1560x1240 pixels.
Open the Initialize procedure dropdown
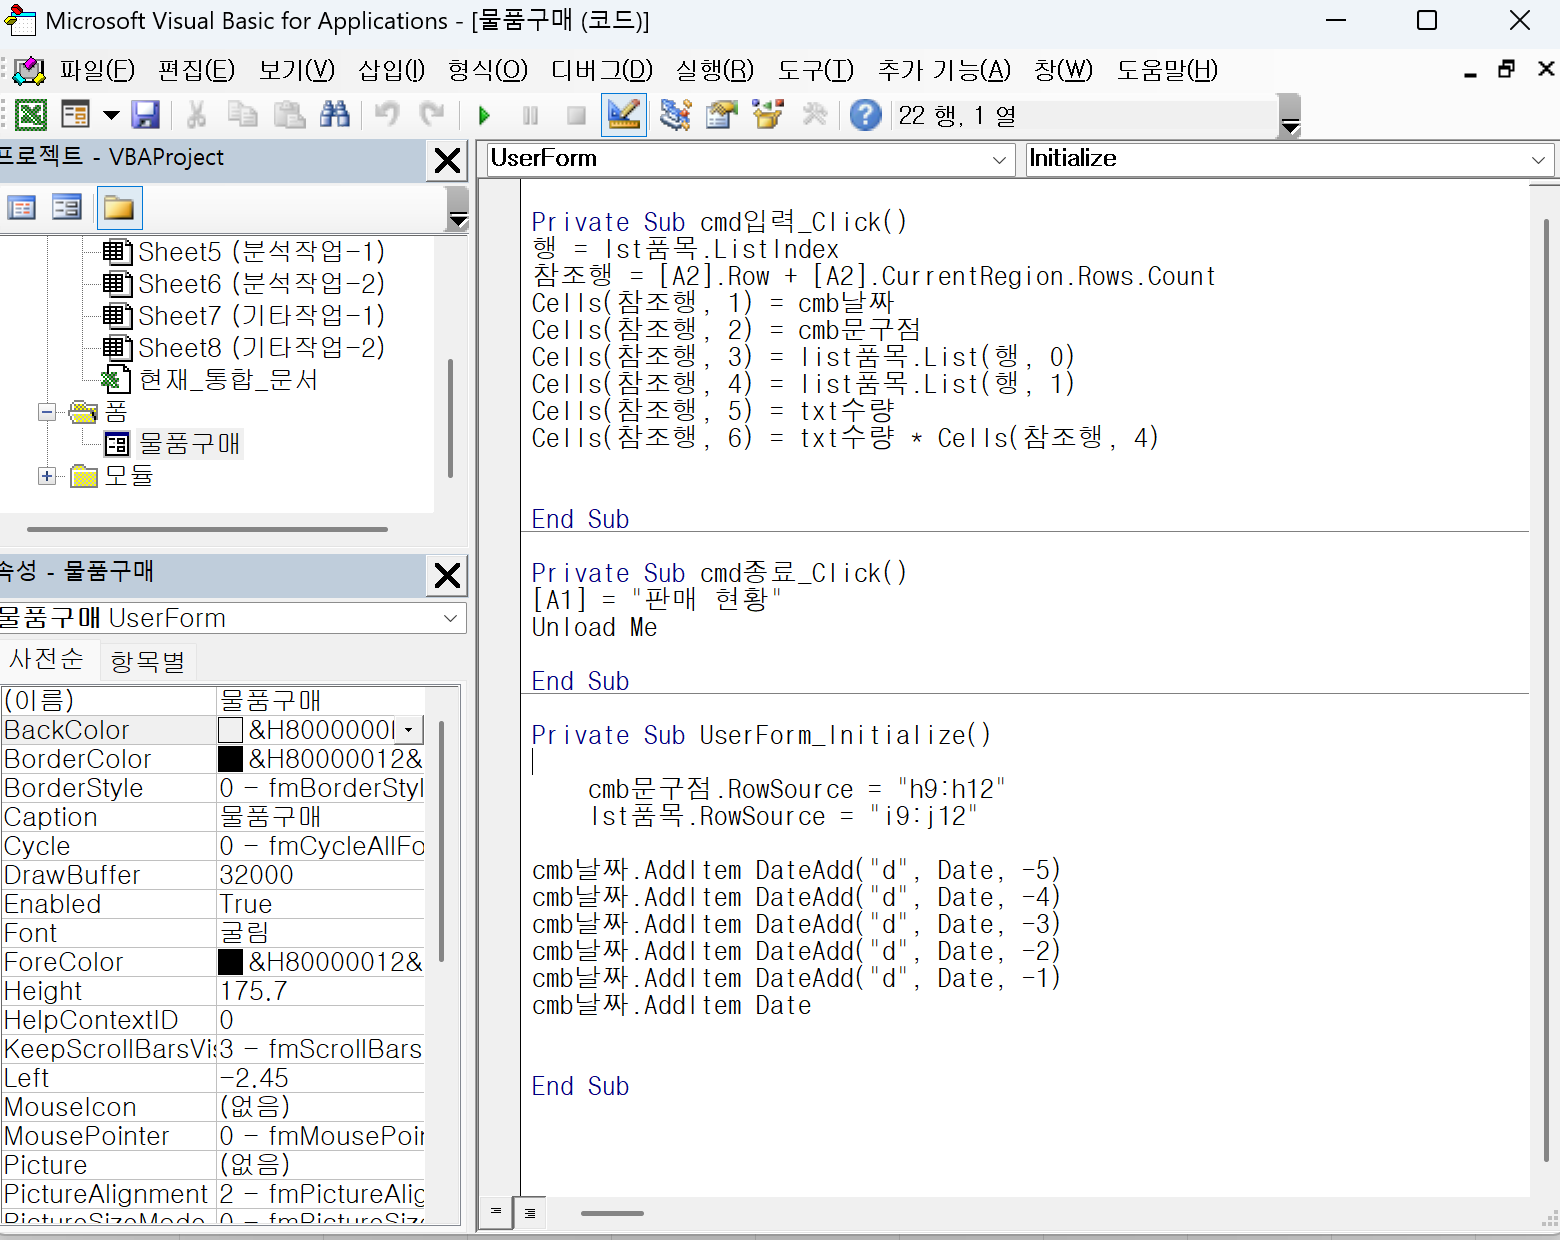coord(1537,160)
